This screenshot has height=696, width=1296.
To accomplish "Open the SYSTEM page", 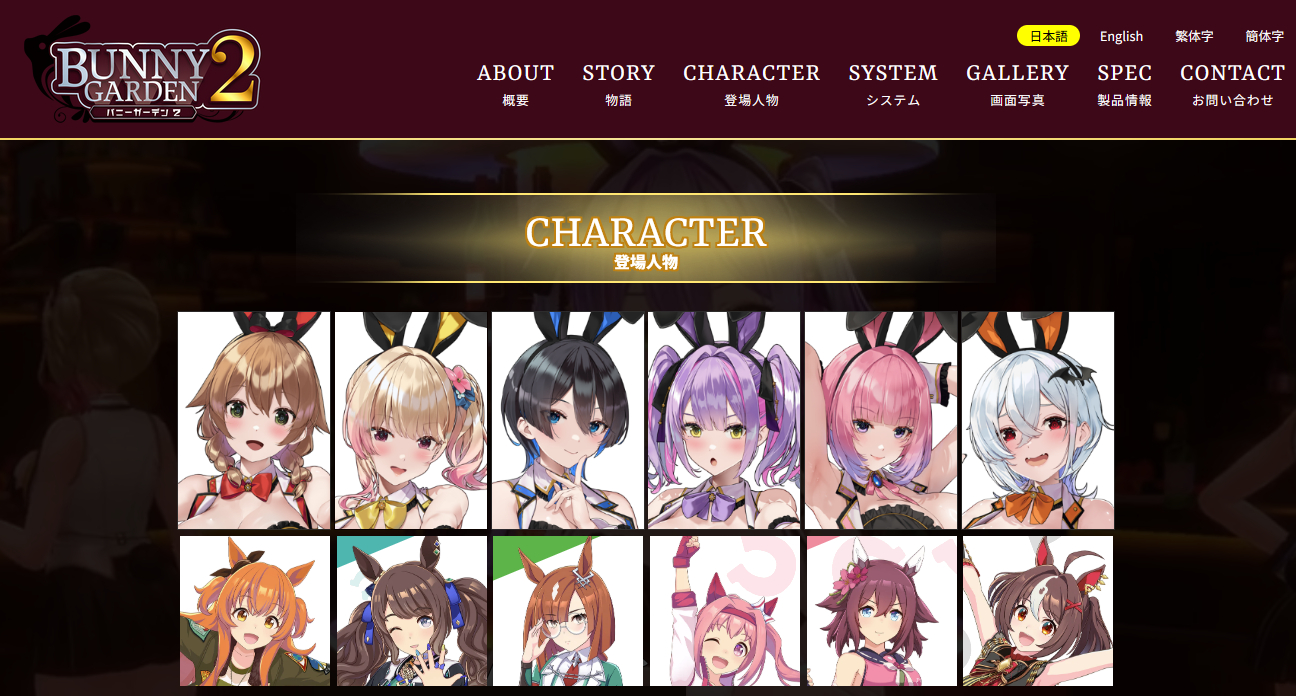I will pyautogui.click(x=893, y=84).
